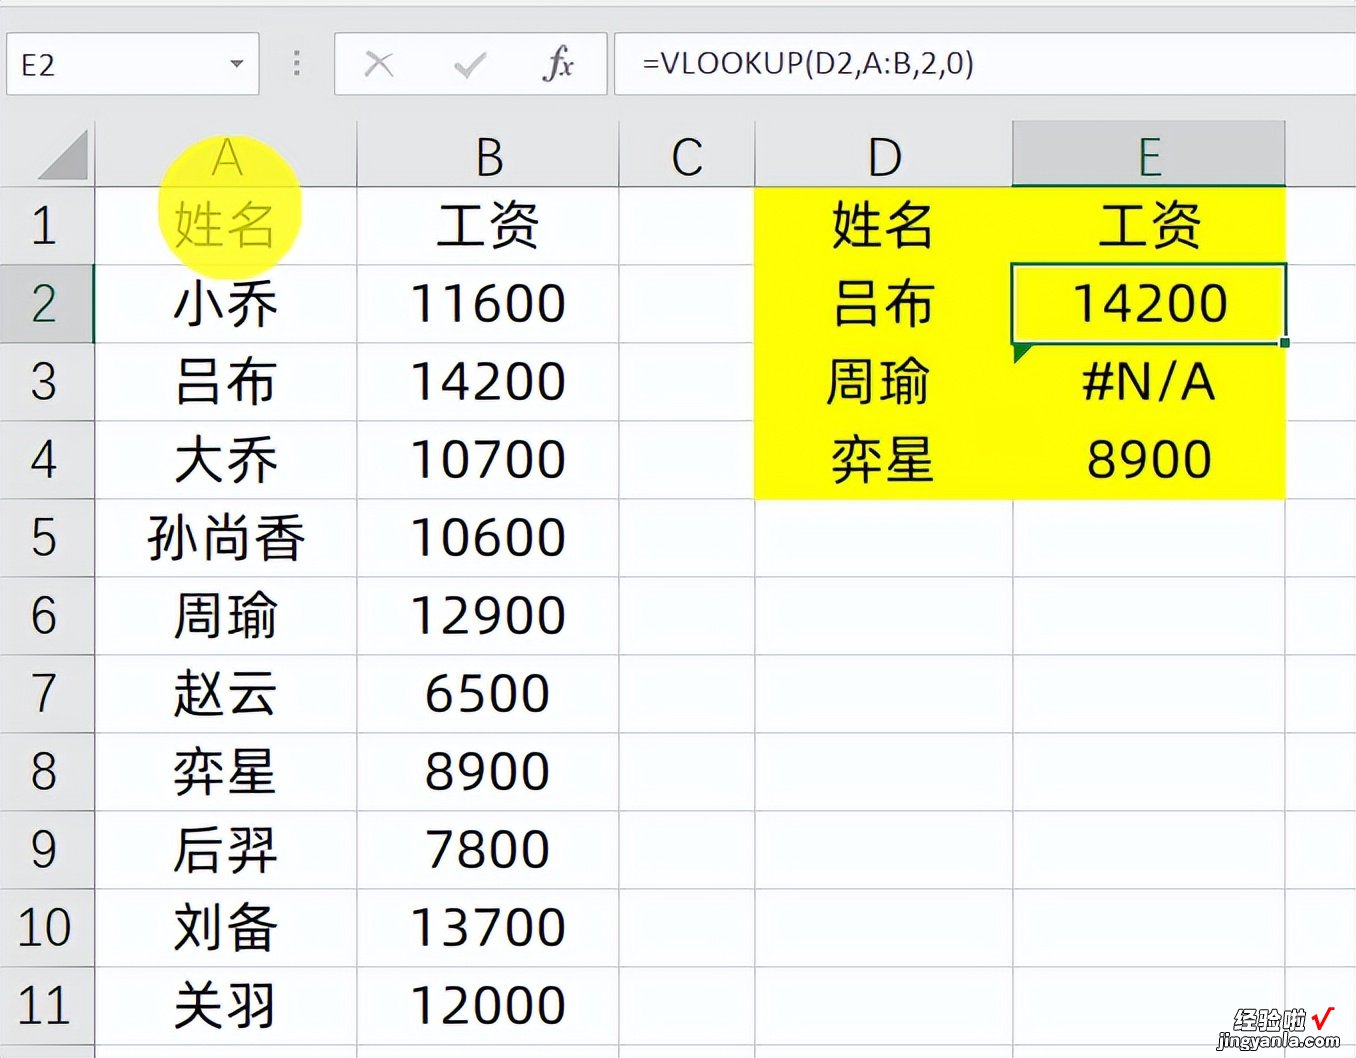
Task: Open the formula bar options dots handle
Action: click(x=297, y=64)
